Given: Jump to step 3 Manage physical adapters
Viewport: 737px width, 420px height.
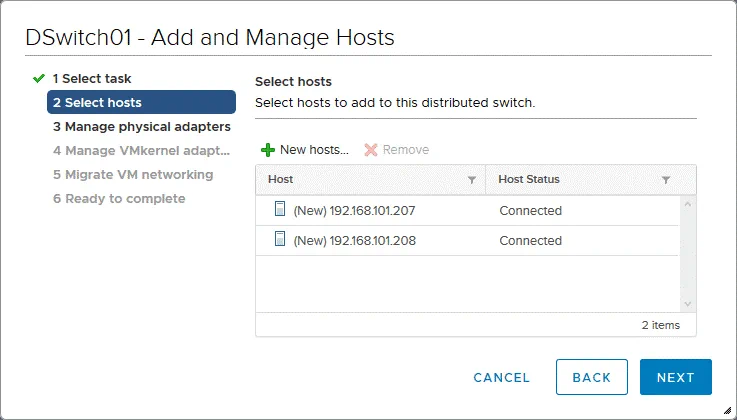Looking at the screenshot, I should click(141, 127).
